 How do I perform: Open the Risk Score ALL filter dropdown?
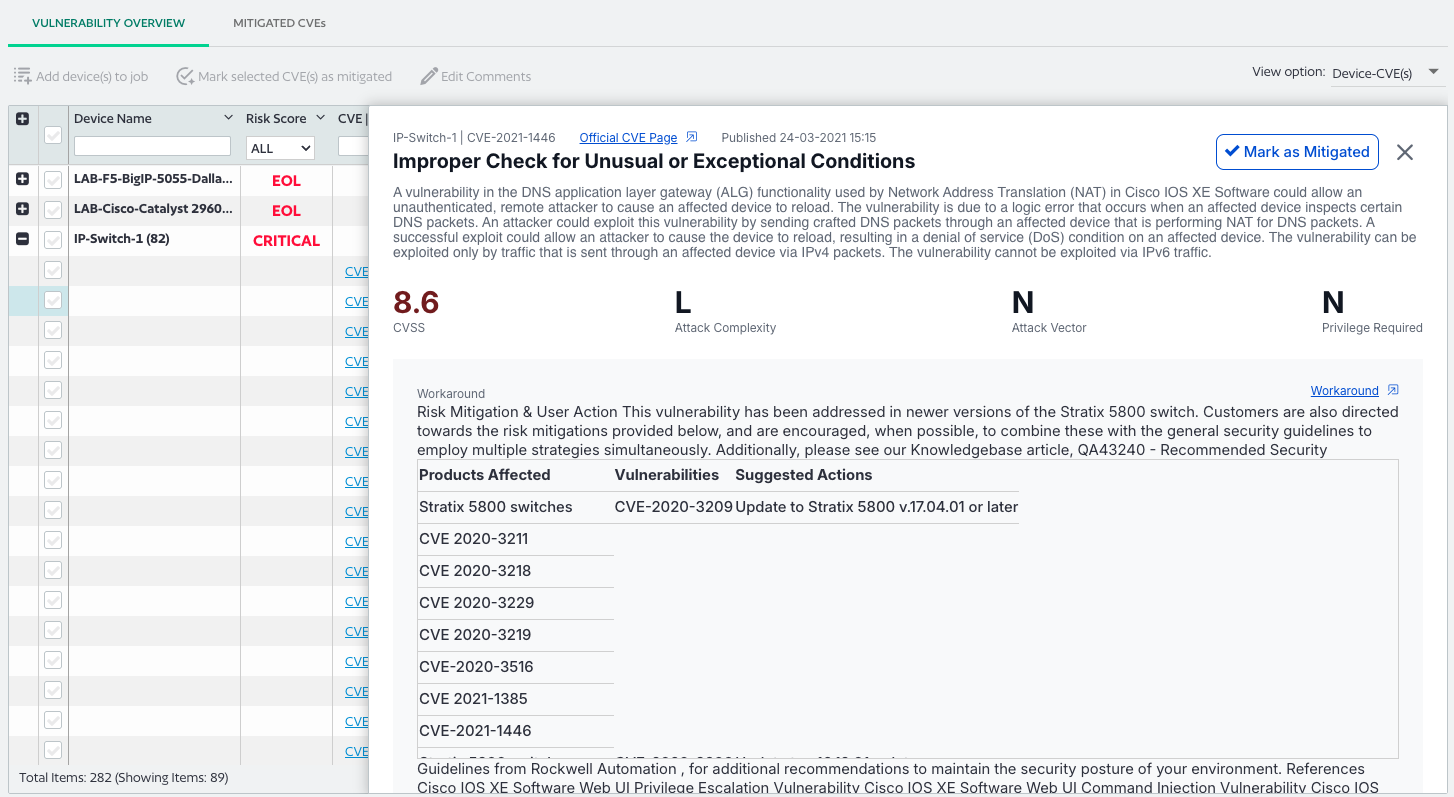coord(281,148)
